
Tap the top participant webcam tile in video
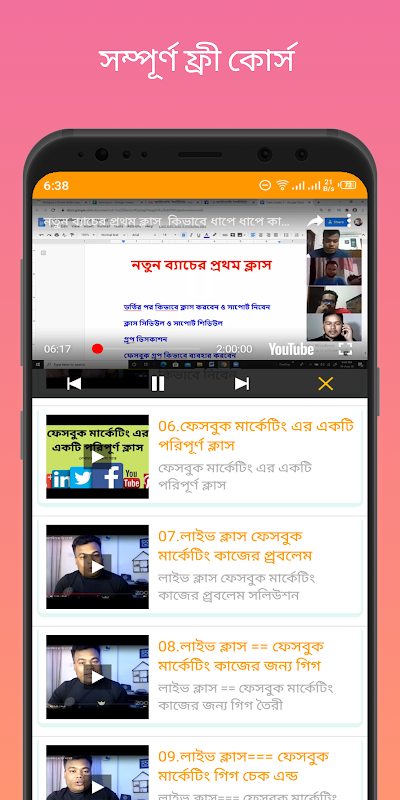click(x=334, y=243)
